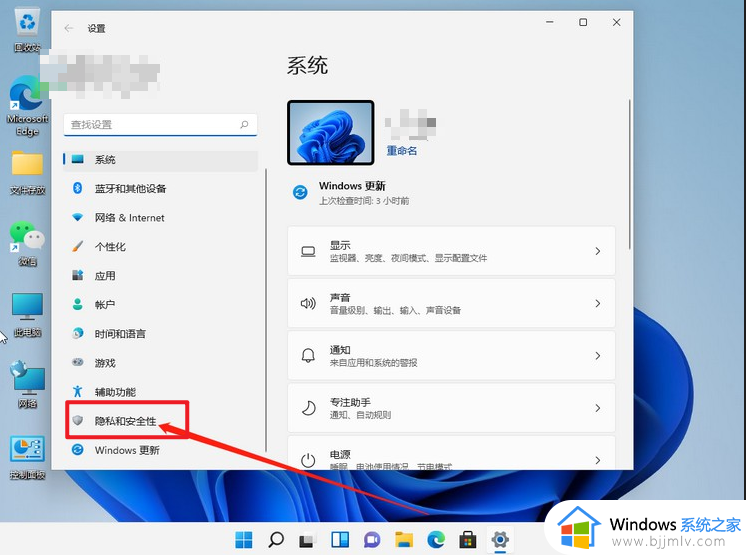Click the Windows 更新 sync icon

[x=300, y=193]
